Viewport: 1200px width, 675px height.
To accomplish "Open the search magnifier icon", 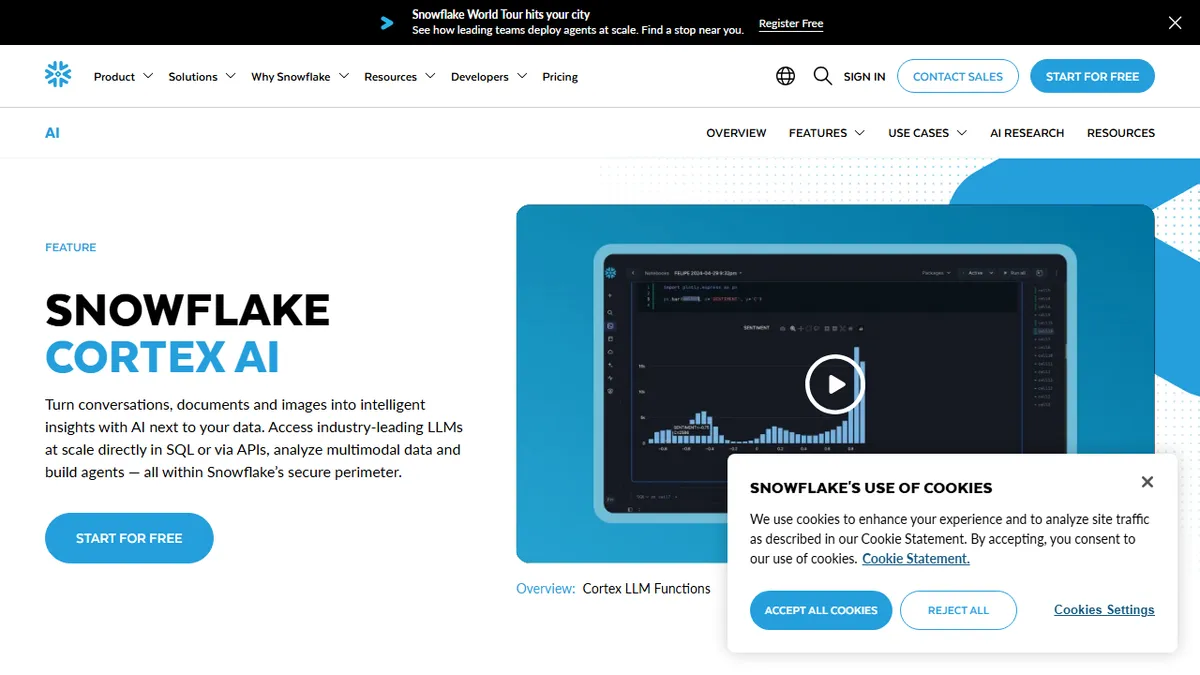I will [x=823, y=76].
